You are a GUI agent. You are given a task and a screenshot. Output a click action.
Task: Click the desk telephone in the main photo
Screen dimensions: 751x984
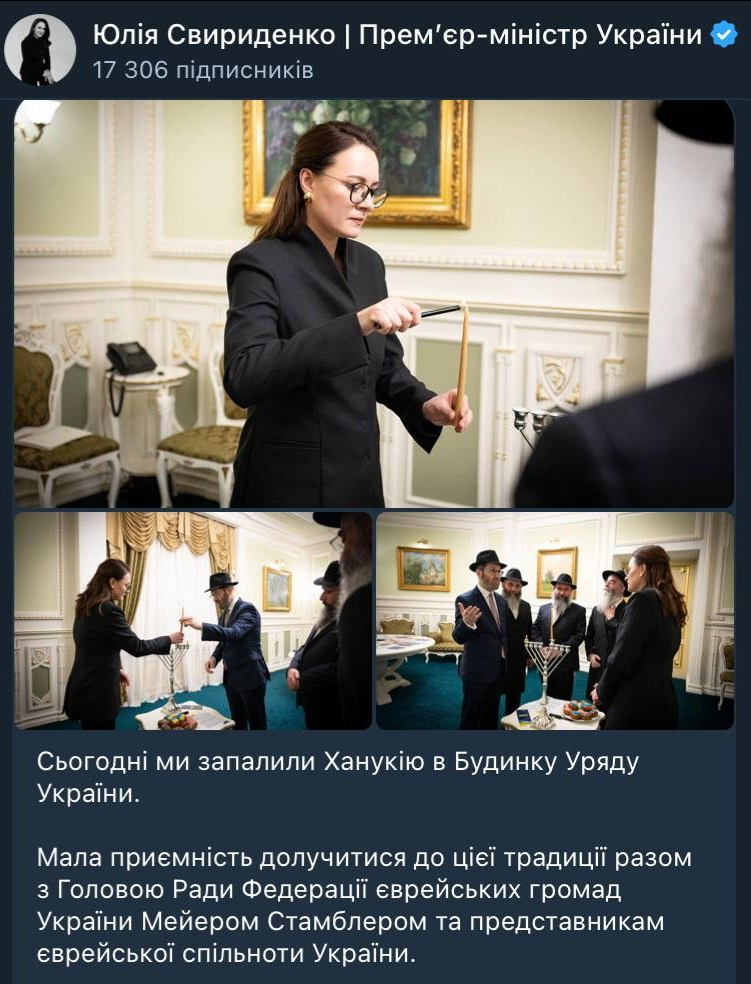point(130,360)
